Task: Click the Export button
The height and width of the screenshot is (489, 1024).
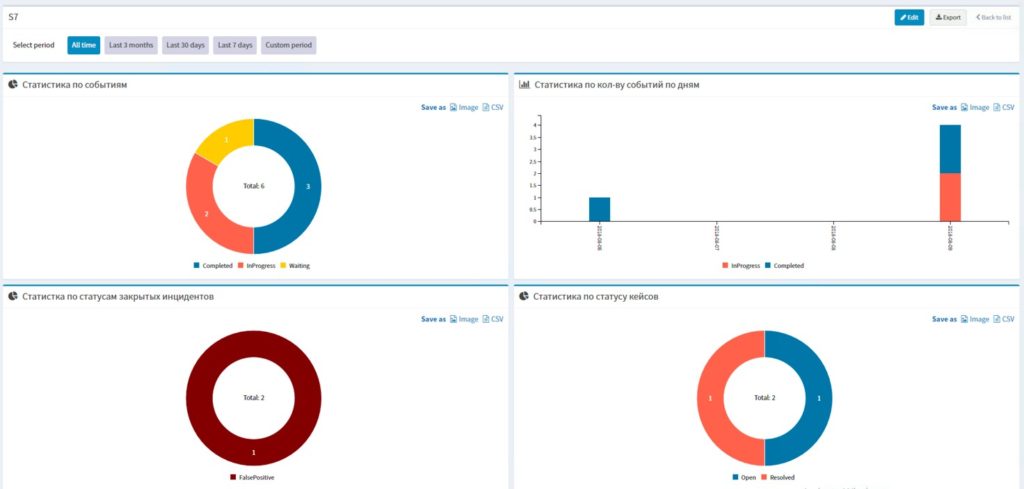Action: click(948, 17)
